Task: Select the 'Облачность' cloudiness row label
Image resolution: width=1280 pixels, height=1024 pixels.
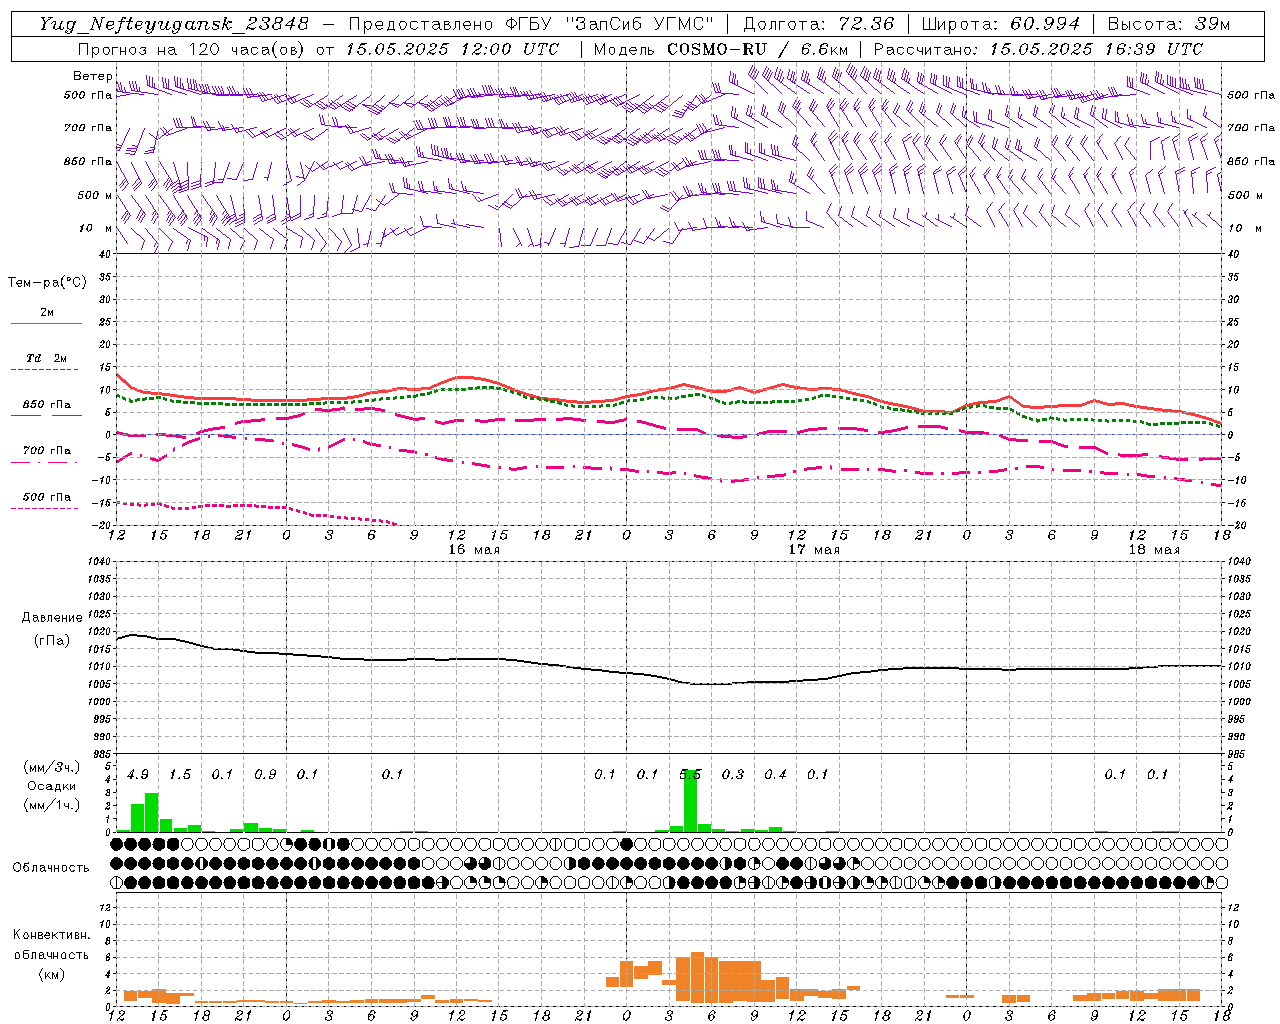Action: (51, 867)
